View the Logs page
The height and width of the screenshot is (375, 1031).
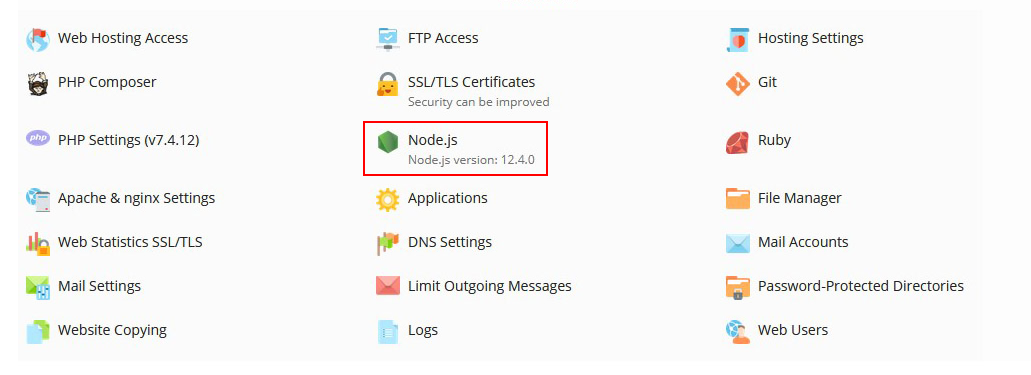[x=423, y=330]
